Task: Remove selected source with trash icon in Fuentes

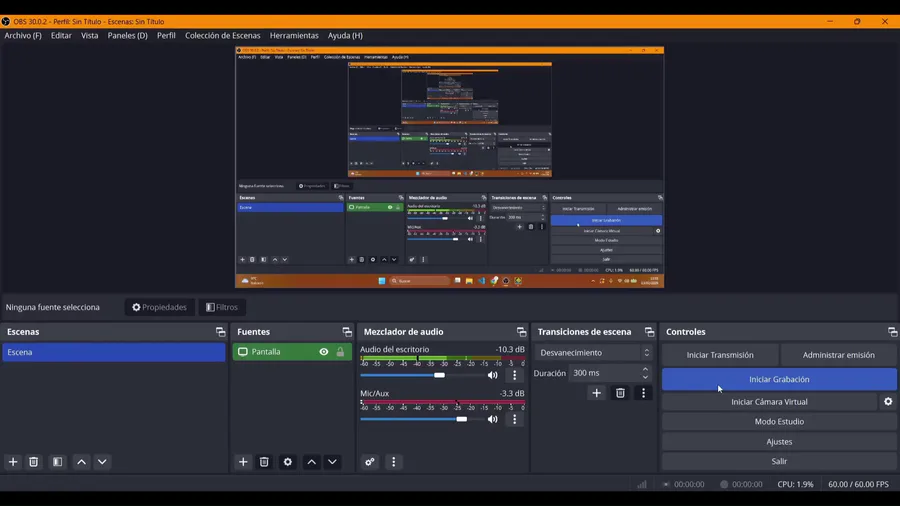Action: coord(264,462)
